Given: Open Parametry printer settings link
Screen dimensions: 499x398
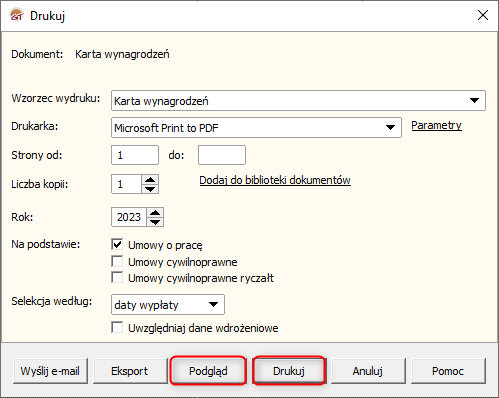Looking at the screenshot, I should click(436, 125).
